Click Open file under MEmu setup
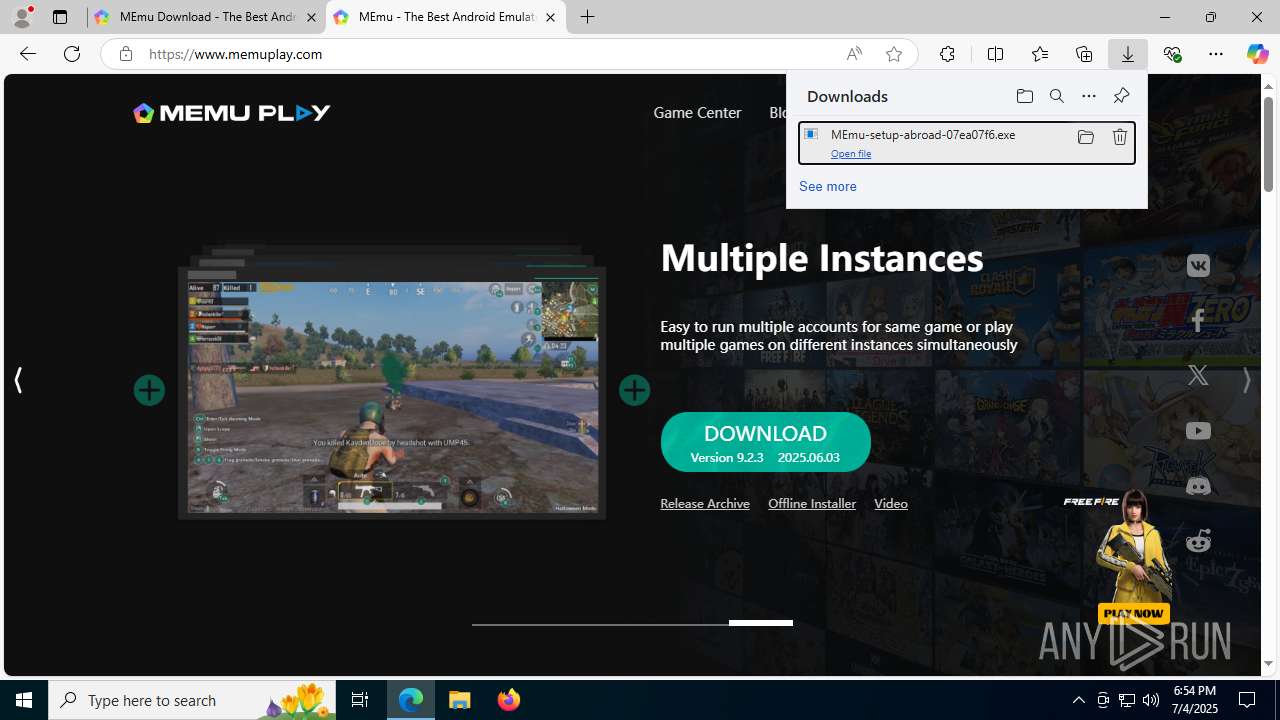1280x720 pixels. 851,154
